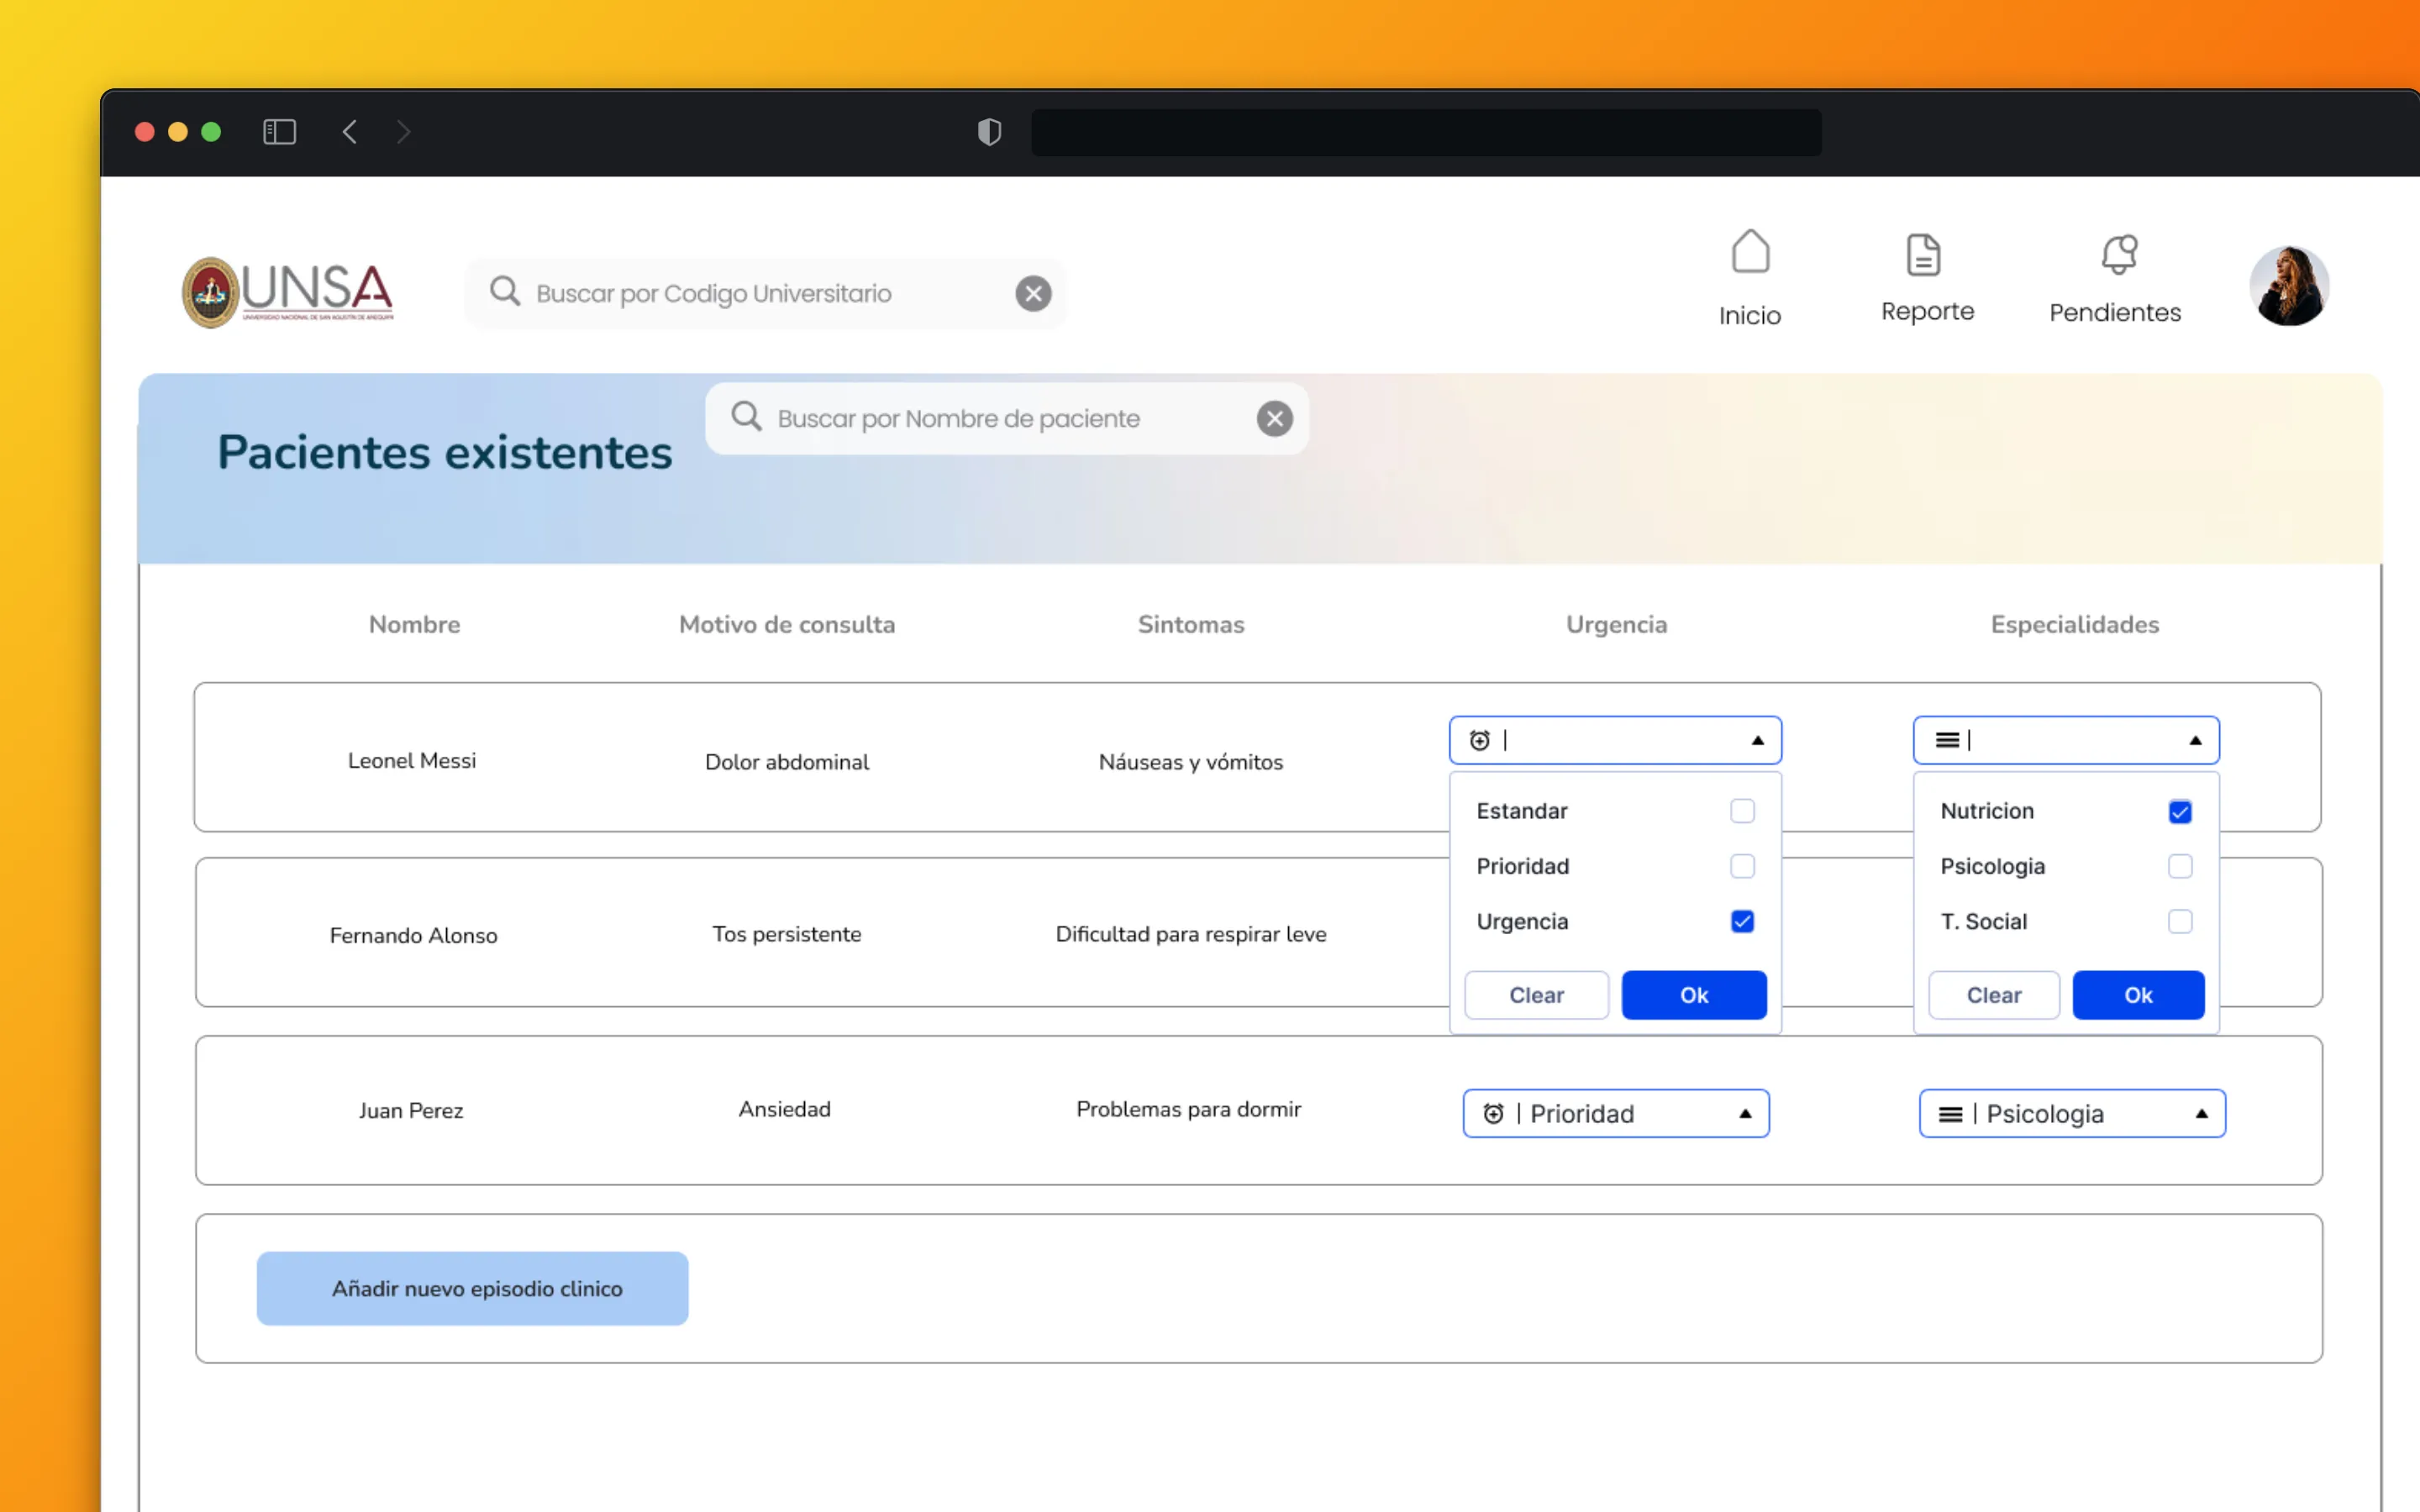Image resolution: width=2420 pixels, height=1512 pixels.
Task: Click the Nombre column header
Action: coord(414,624)
